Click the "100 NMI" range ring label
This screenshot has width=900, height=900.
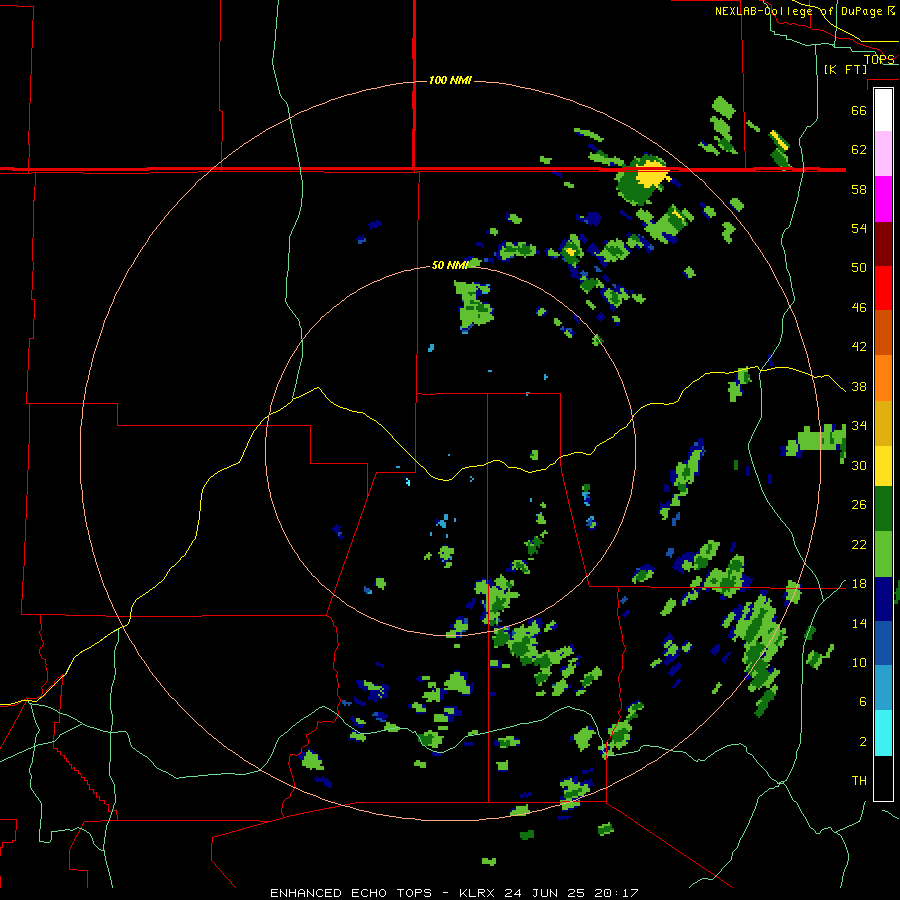tap(450, 80)
